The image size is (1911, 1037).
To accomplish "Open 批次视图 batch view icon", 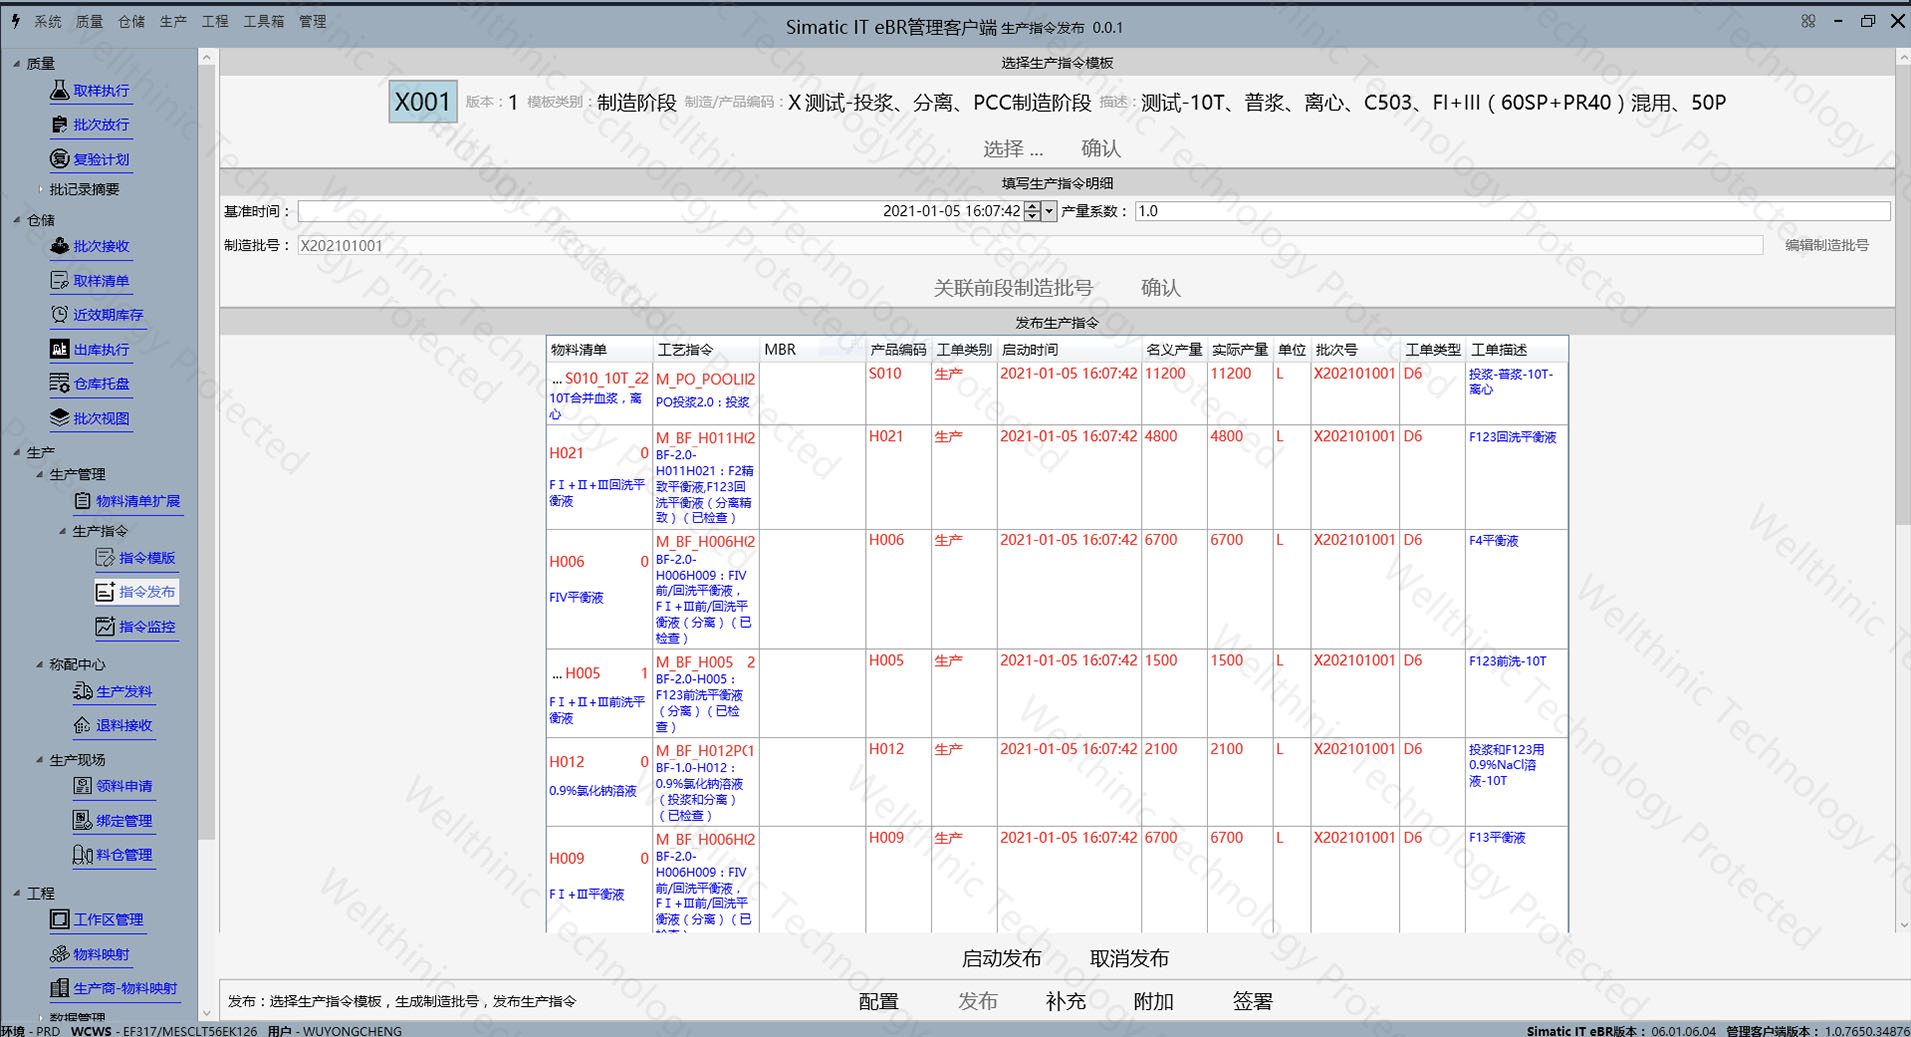I will pyautogui.click(x=60, y=418).
